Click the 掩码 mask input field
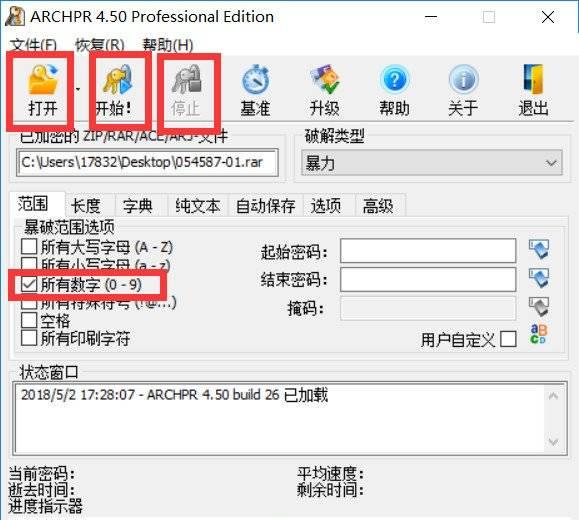 point(428,308)
